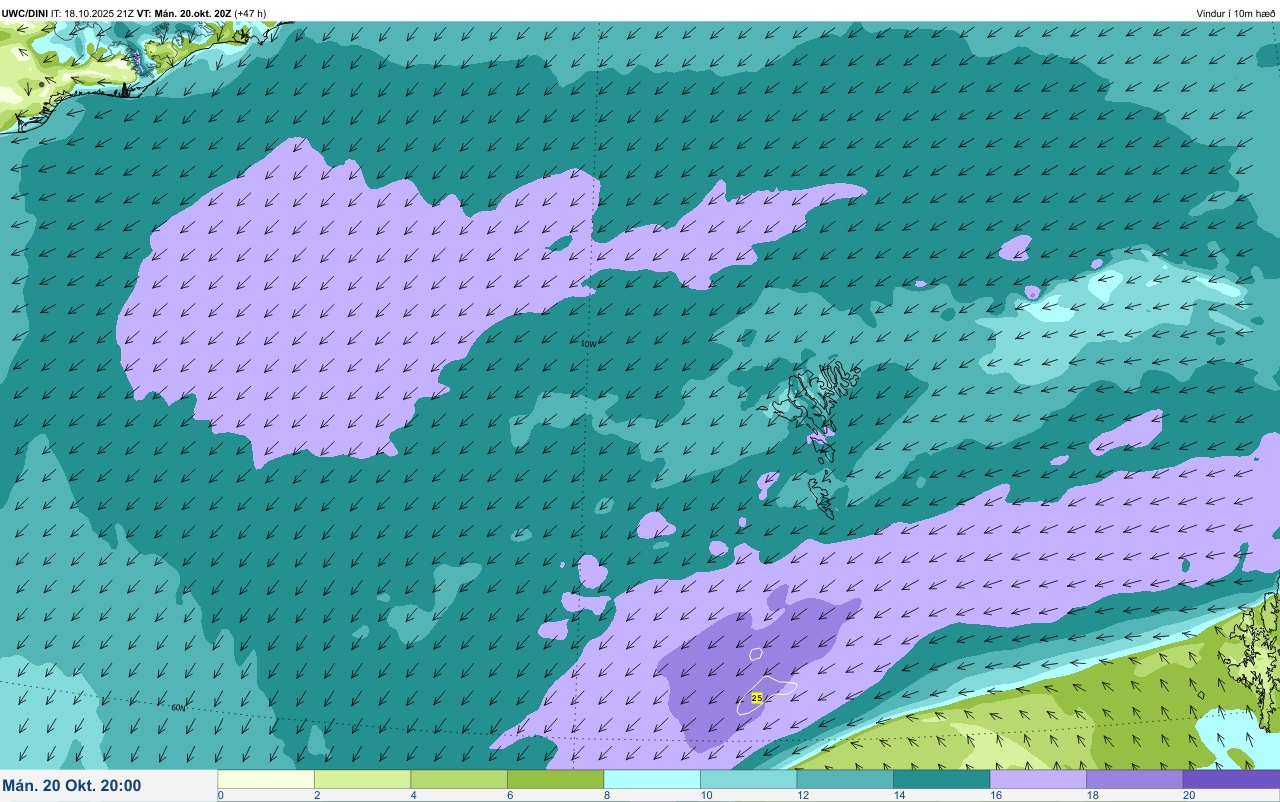This screenshot has height=802, width=1280.
Task: Click the 'VT: Mán. 20.okt. 20Z' valid time
Action: pos(184,13)
